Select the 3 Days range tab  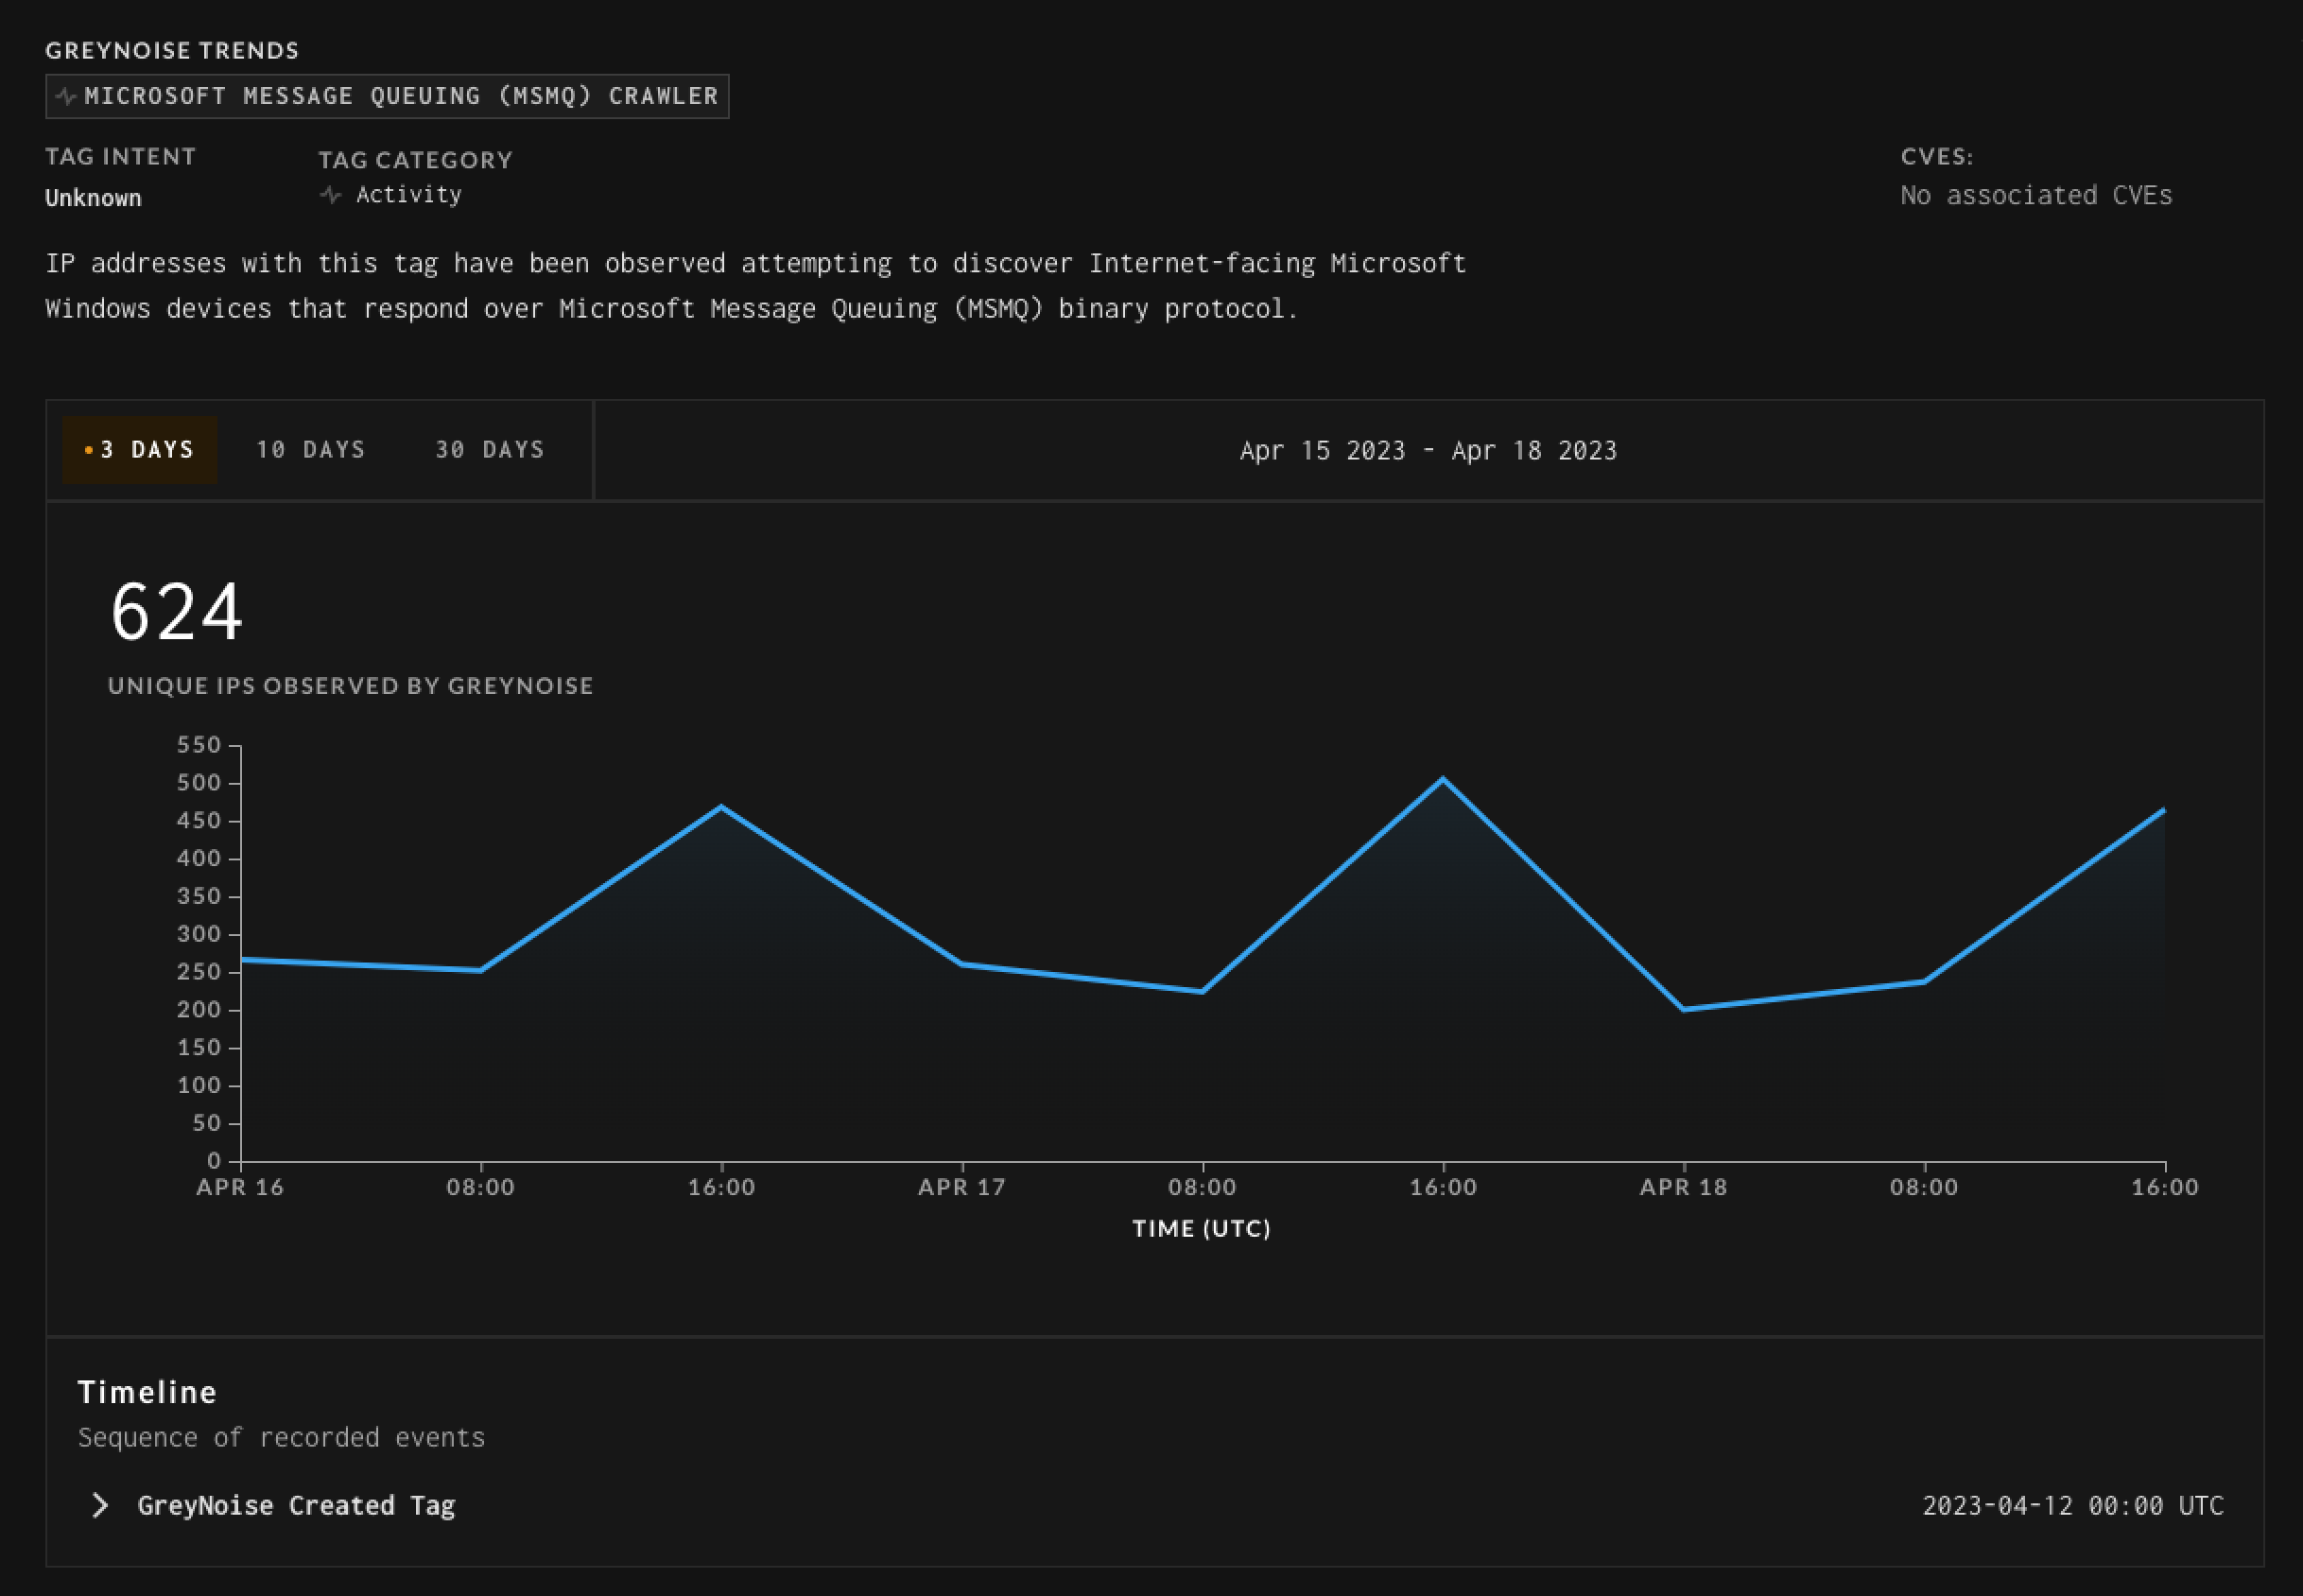(140, 450)
